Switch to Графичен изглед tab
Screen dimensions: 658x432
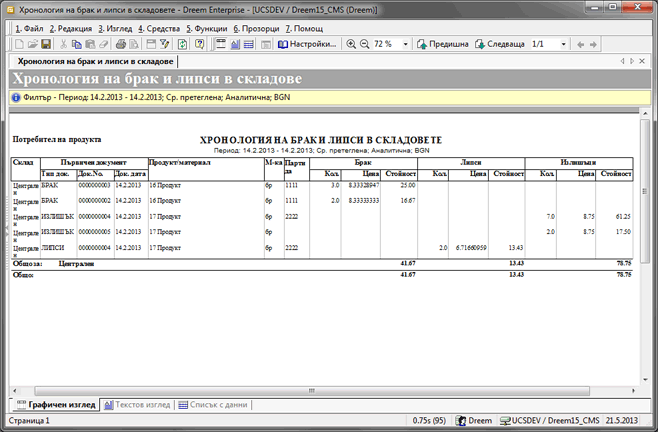[56, 405]
